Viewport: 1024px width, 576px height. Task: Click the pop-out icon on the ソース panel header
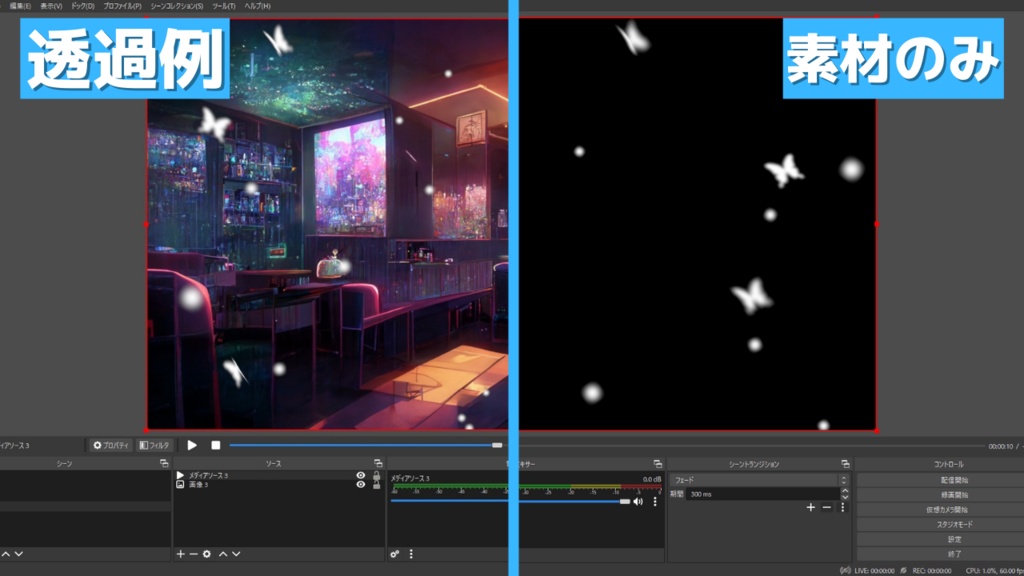pyautogui.click(x=378, y=463)
